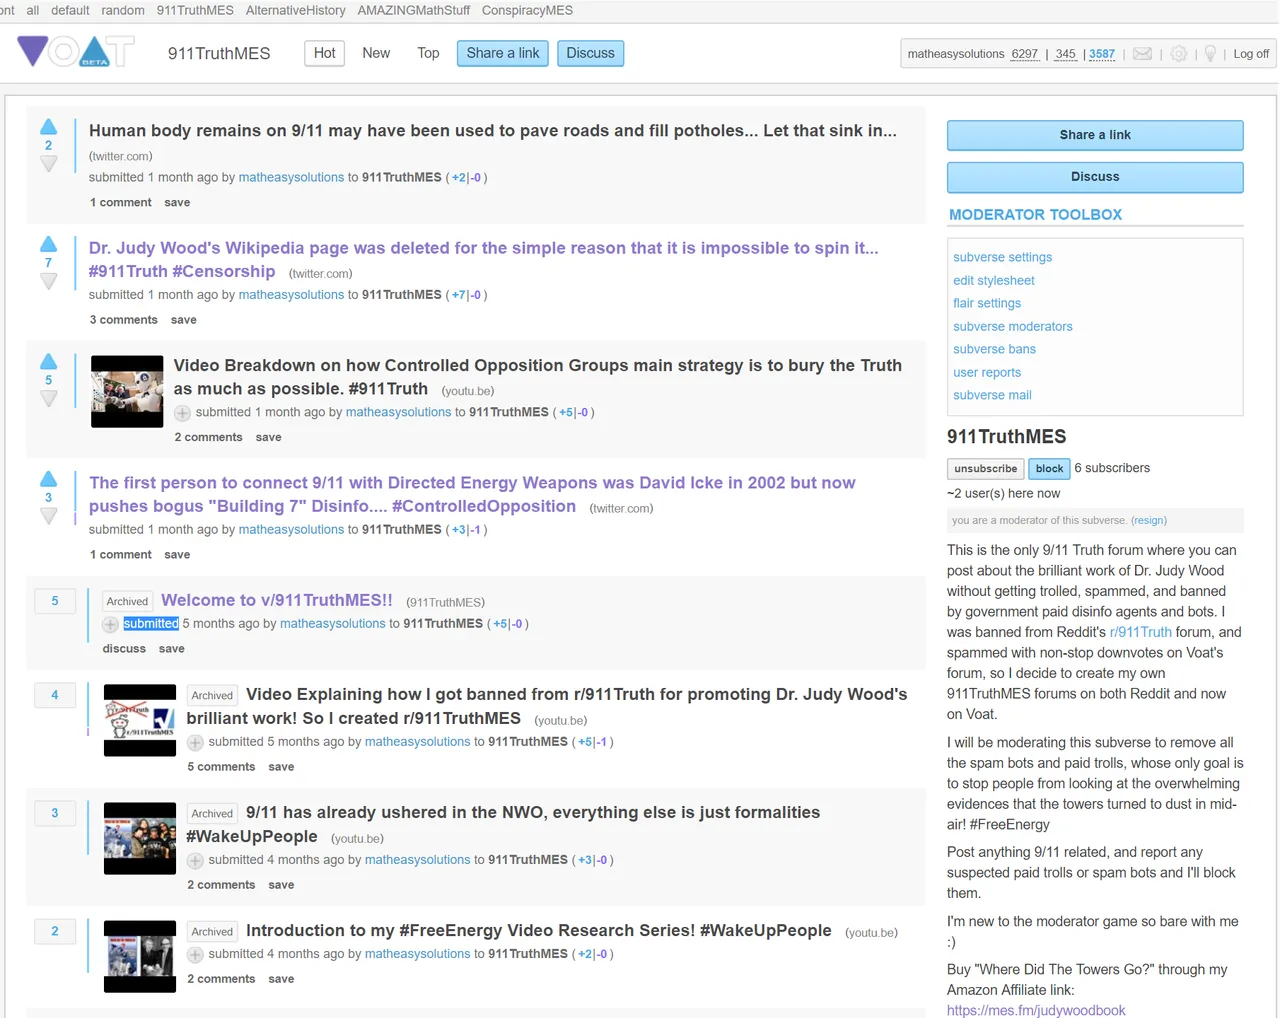The width and height of the screenshot is (1280, 1018).
Task: Downvote the Human body remains post
Action: [x=48, y=164]
